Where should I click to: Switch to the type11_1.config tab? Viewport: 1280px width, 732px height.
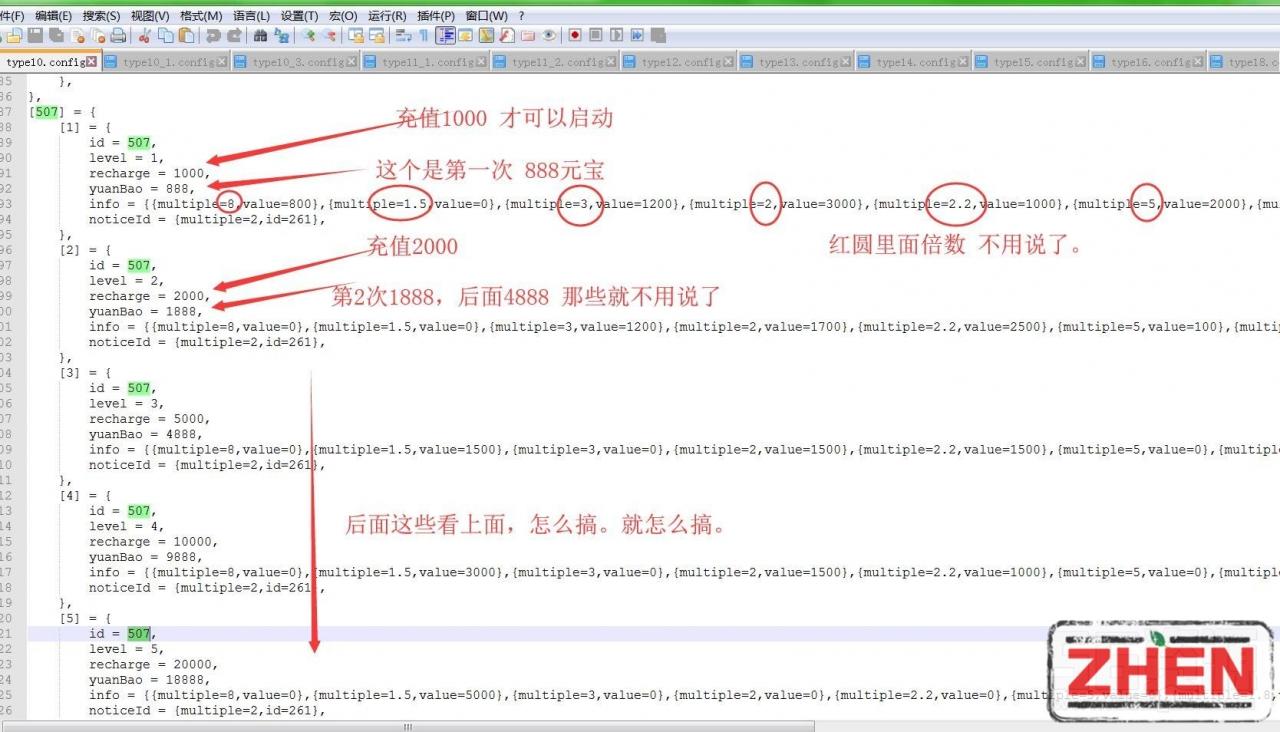tap(427, 62)
